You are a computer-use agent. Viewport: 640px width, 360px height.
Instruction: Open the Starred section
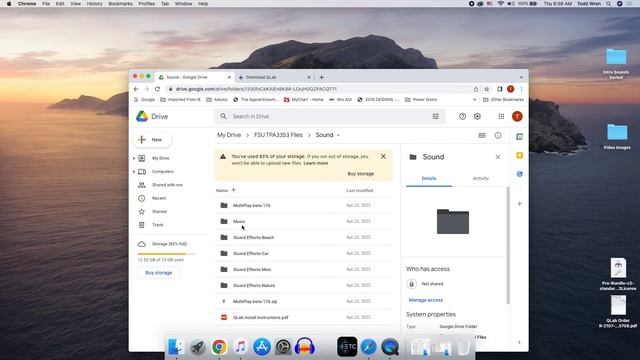(x=159, y=211)
